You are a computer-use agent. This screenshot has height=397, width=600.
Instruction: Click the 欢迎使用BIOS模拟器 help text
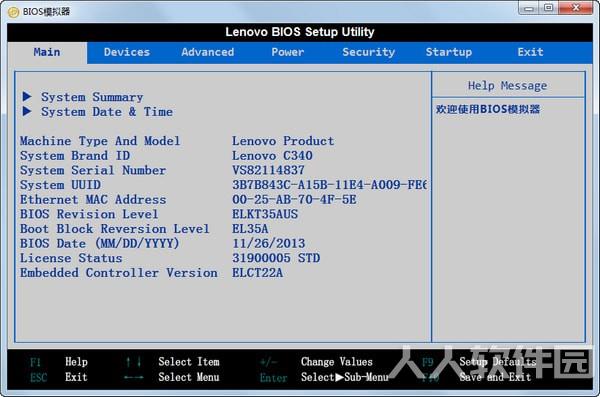(488, 109)
